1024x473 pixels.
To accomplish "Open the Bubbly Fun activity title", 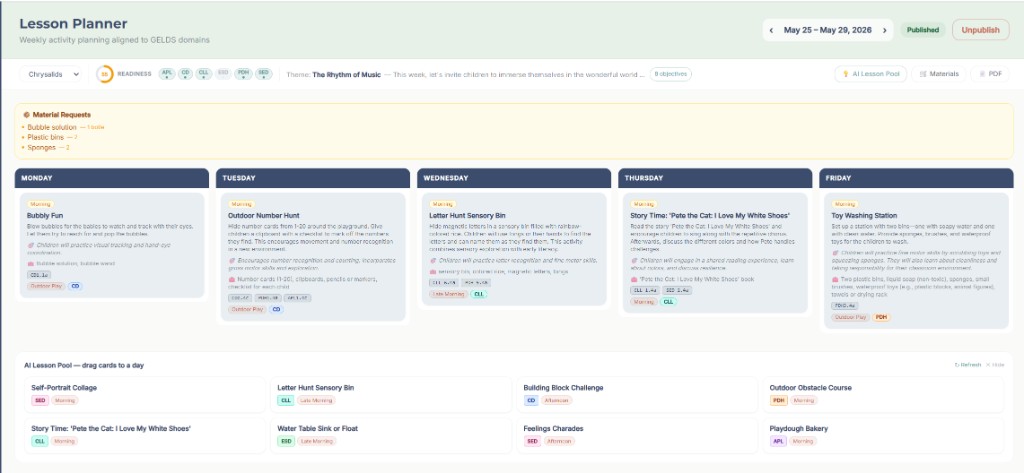I will click(45, 215).
